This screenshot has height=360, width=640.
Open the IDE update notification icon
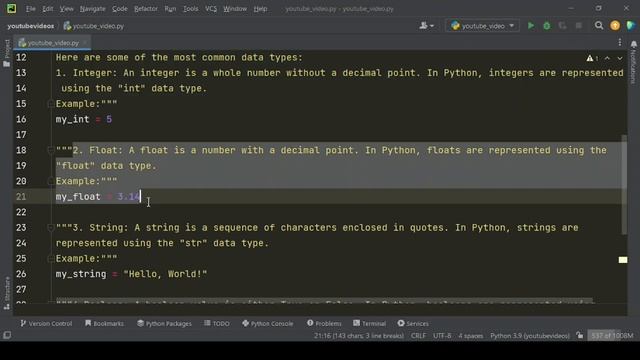615,26
